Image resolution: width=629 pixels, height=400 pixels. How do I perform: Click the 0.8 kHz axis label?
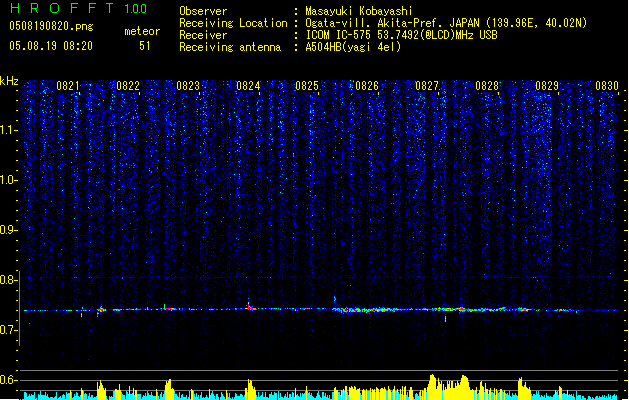coord(9,280)
